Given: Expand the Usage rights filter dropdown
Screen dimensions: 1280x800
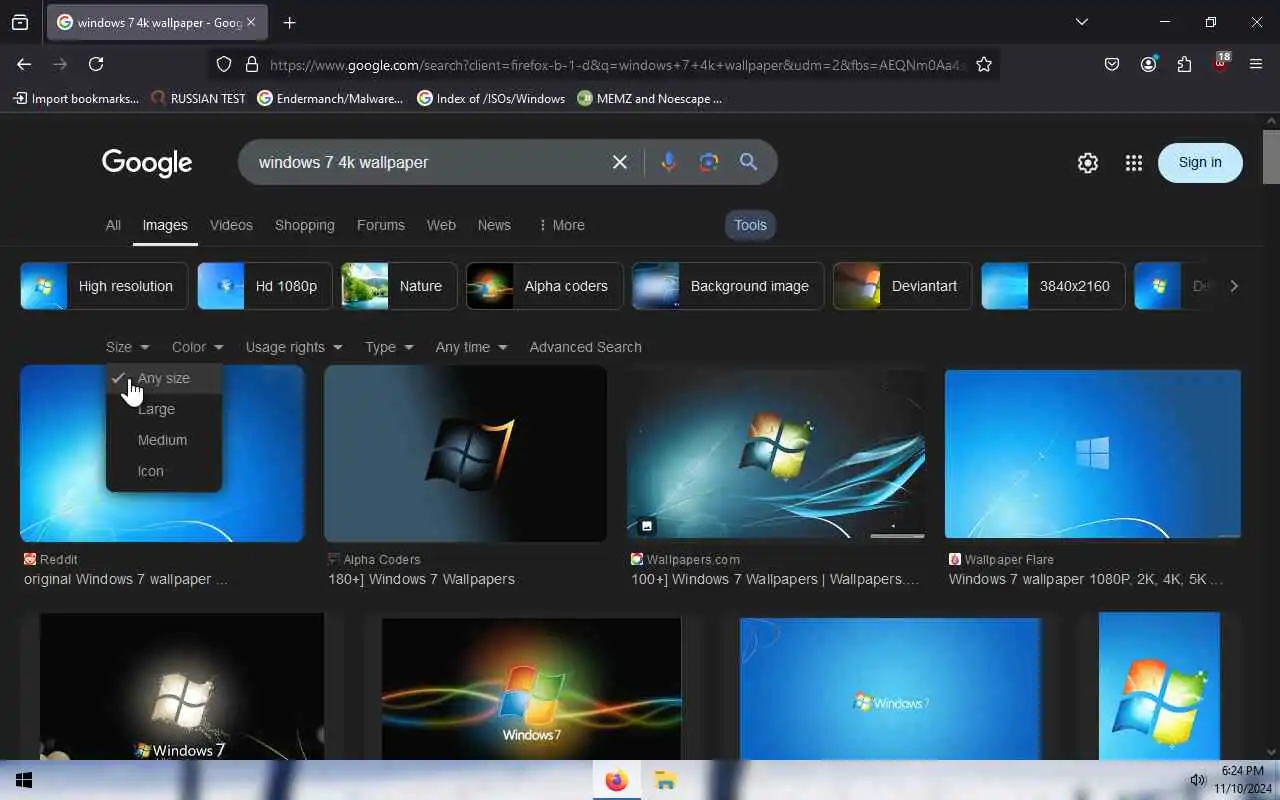Looking at the screenshot, I should click(294, 347).
